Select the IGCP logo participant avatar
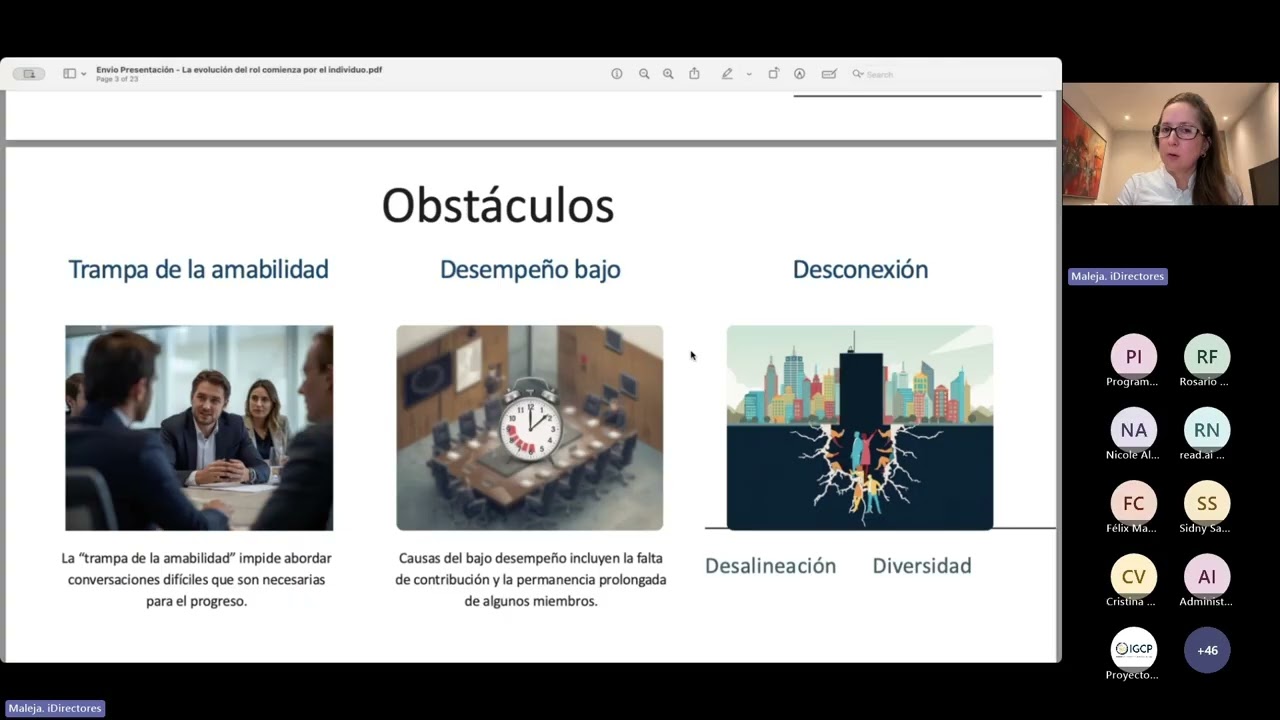 1133,649
